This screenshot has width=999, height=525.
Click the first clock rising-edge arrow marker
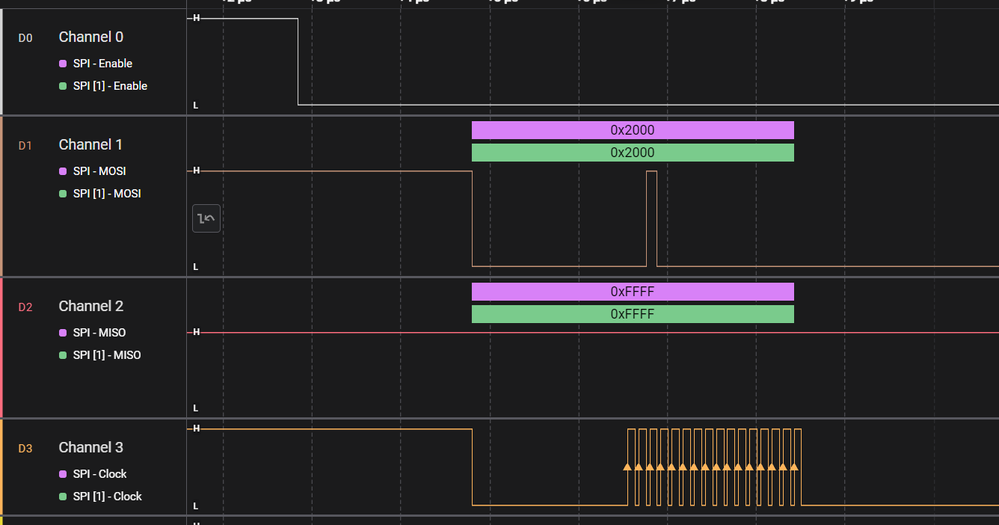click(628, 467)
